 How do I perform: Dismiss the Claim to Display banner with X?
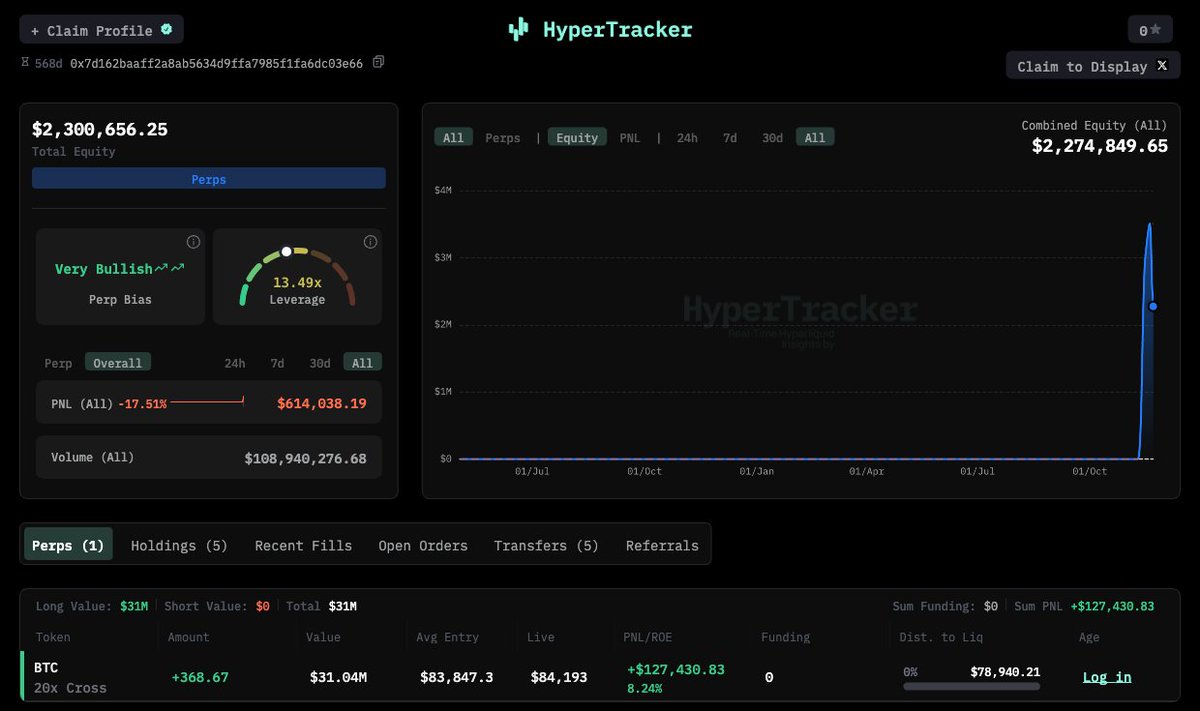coord(1162,65)
